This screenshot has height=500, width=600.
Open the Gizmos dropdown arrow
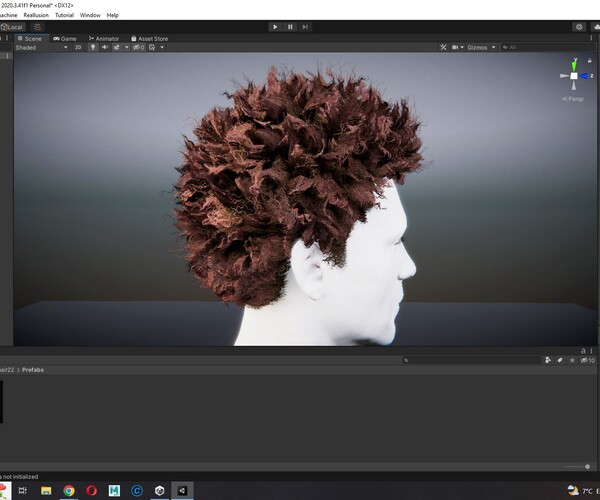coord(494,47)
